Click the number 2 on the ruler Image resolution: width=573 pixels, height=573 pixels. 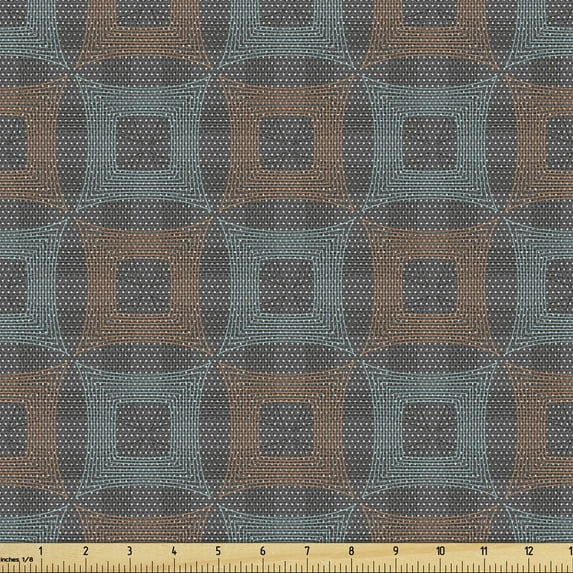click(x=86, y=551)
